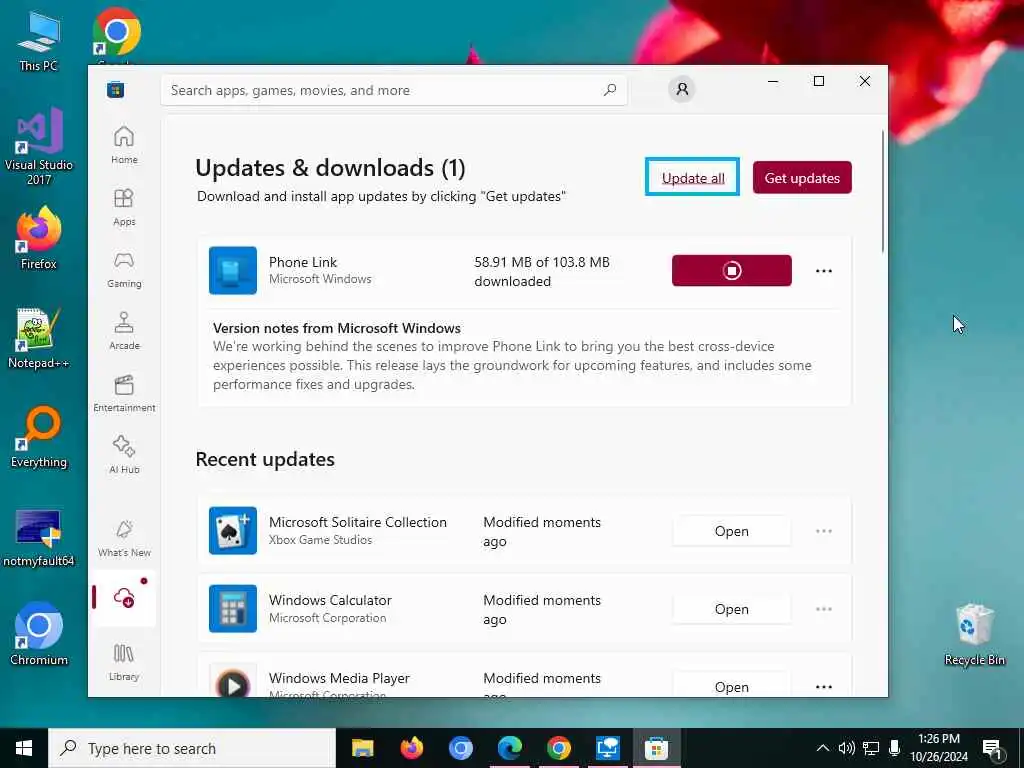Click the Get updates button
1024x768 pixels.
[x=802, y=178]
